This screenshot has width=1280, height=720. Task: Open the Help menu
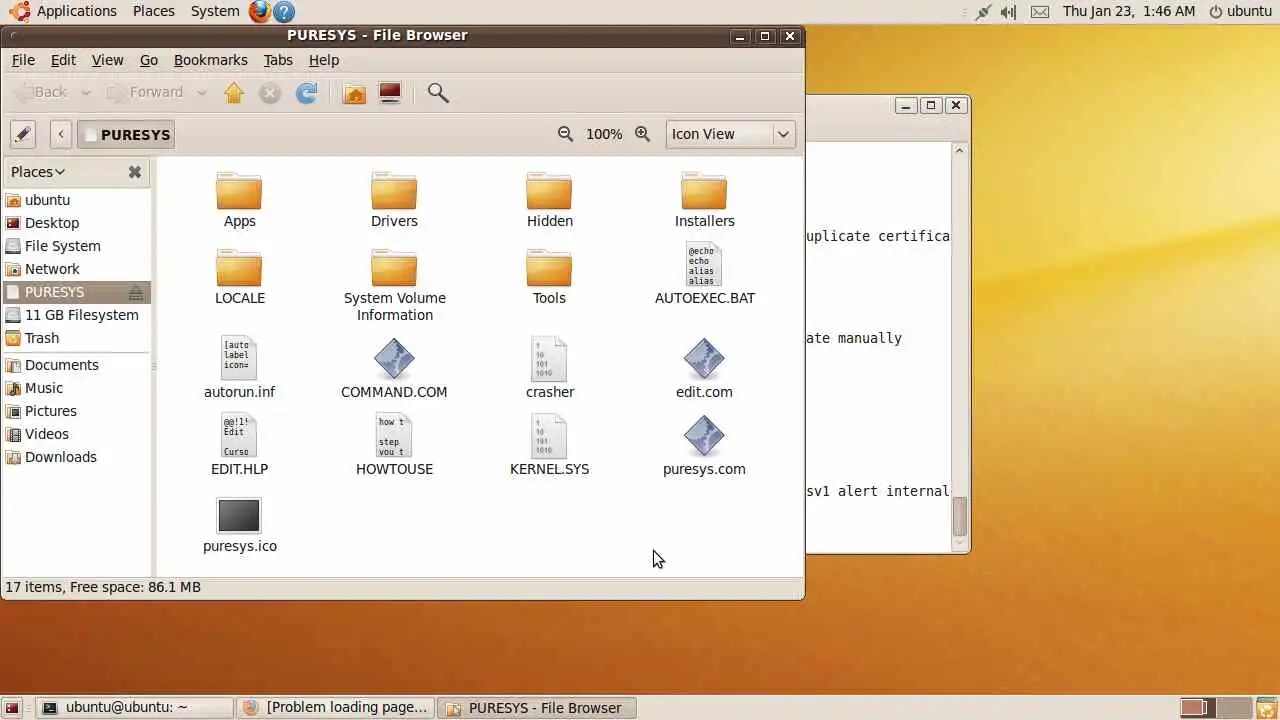pos(324,60)
